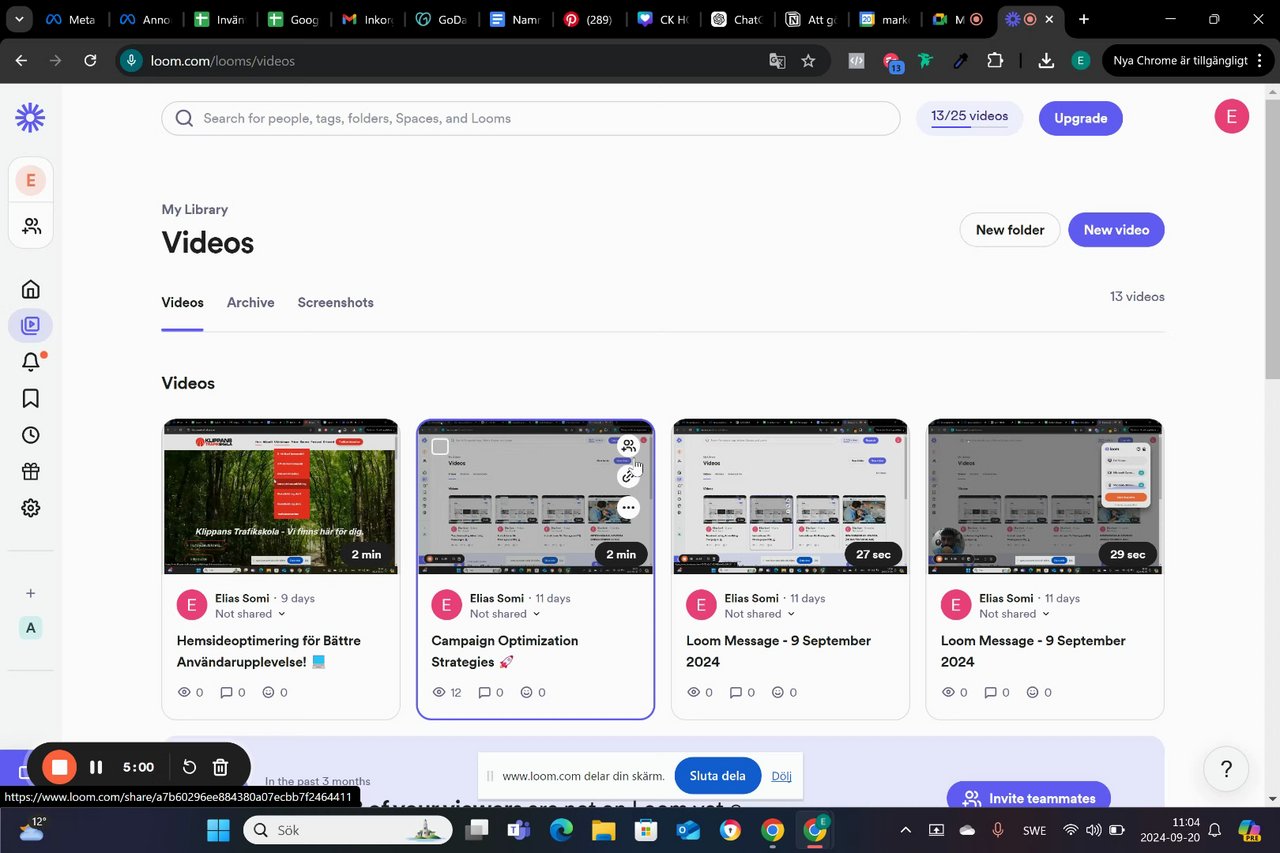This screenshot has width=1280, height=853.
Task: Open File Explorer from taskbar
Action: click(603, 830)
